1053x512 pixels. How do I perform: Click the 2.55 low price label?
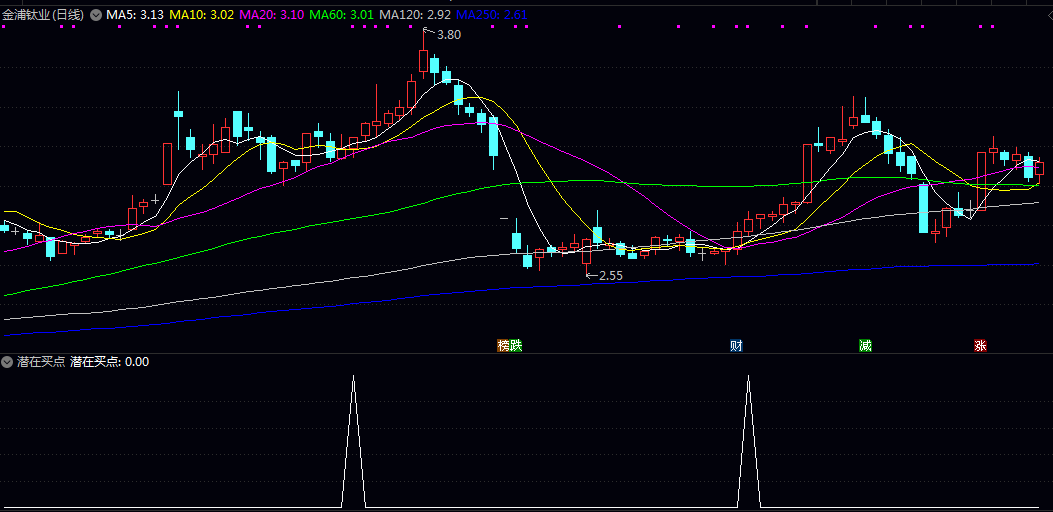[610, 275]
